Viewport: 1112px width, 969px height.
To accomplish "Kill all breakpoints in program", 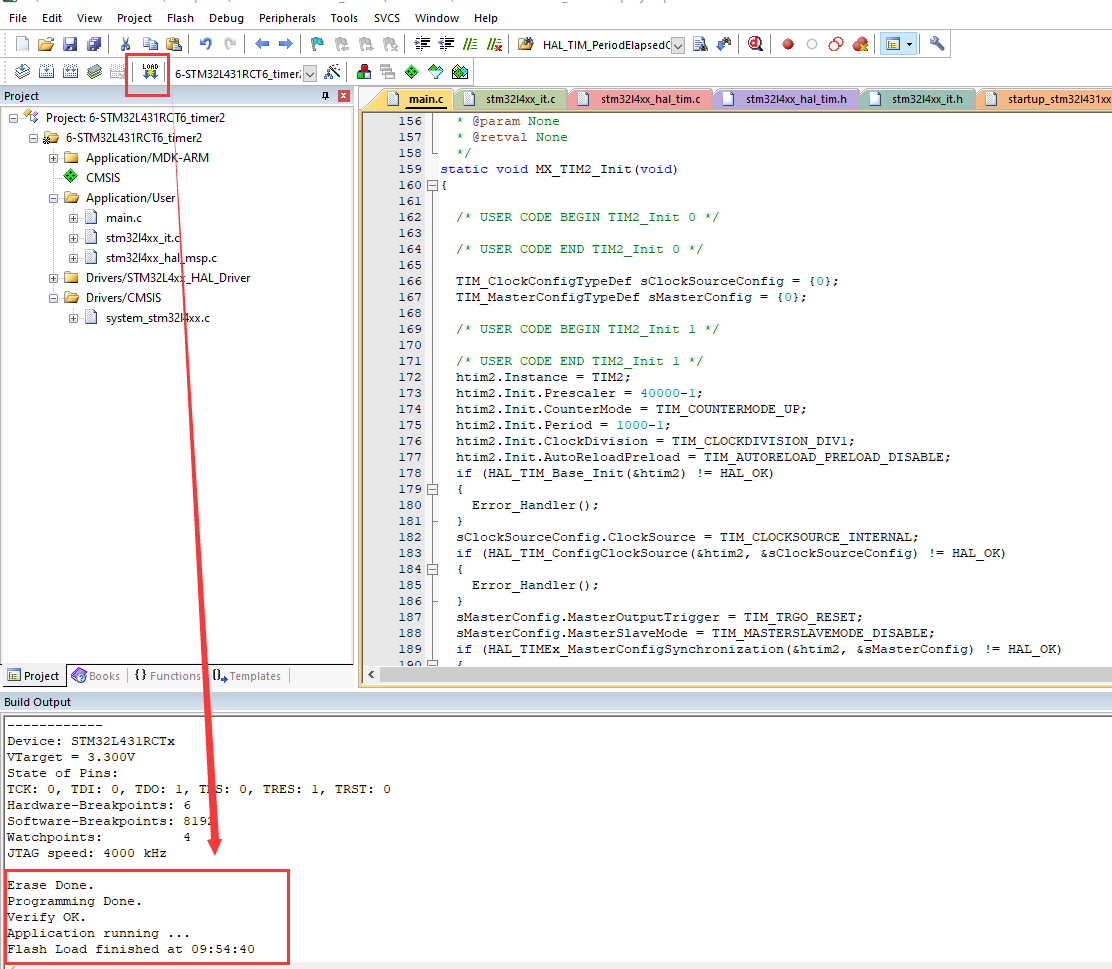I will (x=859, y=44).
